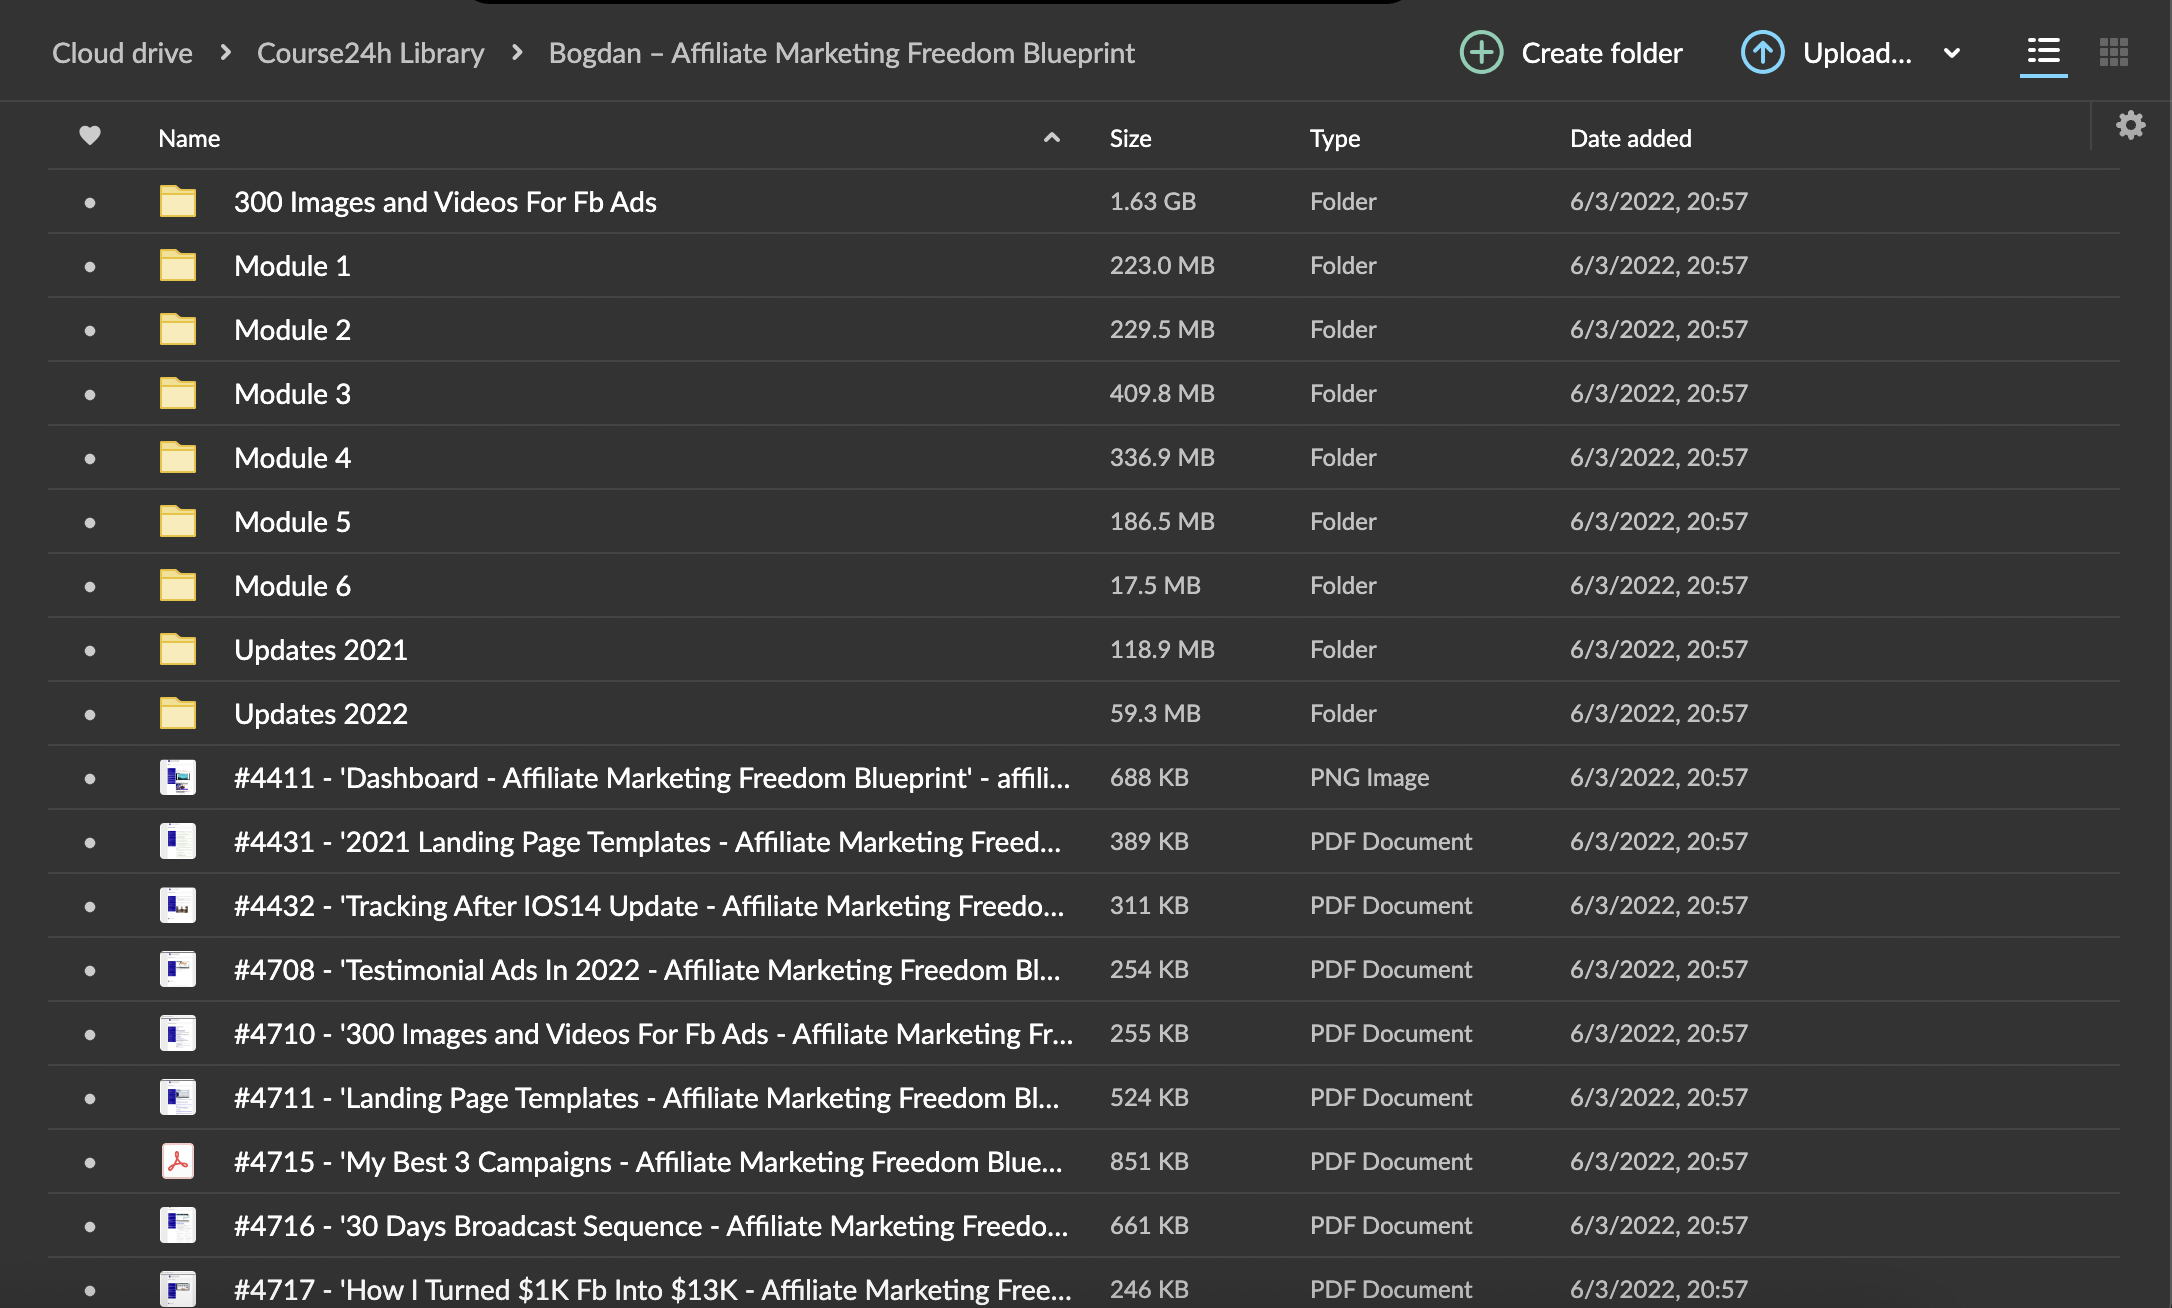This screenshot has height=1308, width=2172.
Task: Click the Create folder plus icon
Action: (1481, 53)
